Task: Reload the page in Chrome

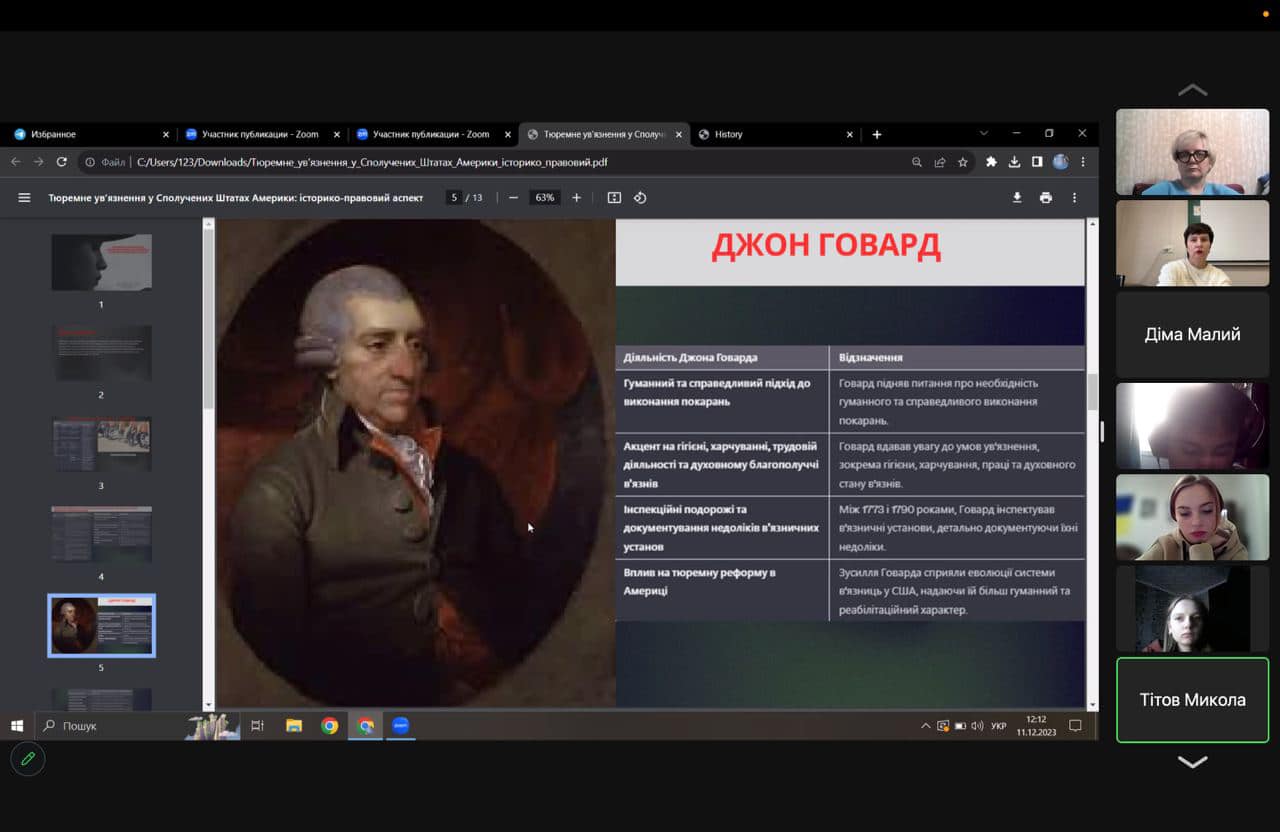Action: pos(62,162)
